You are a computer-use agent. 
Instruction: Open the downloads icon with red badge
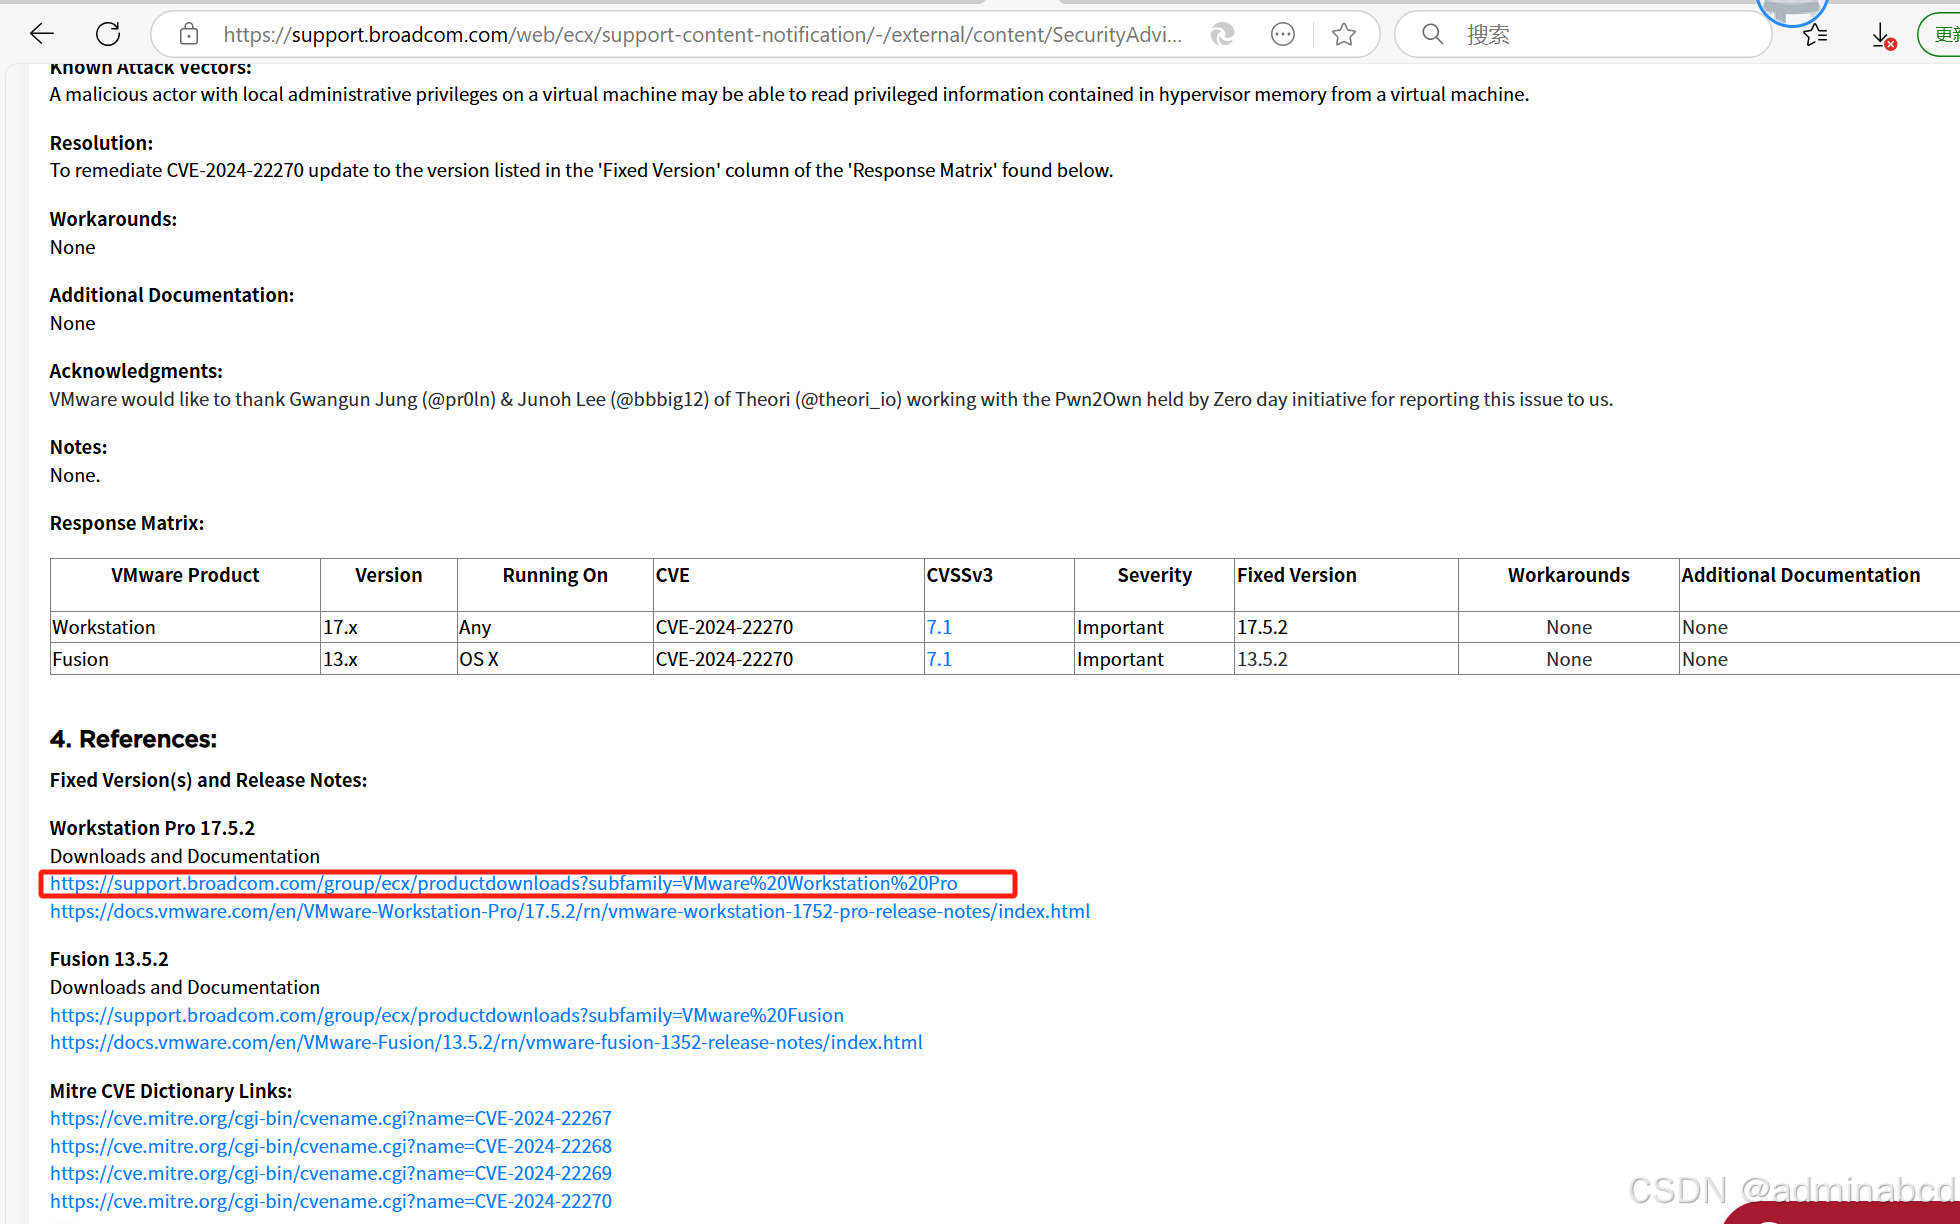[1882, 36]
